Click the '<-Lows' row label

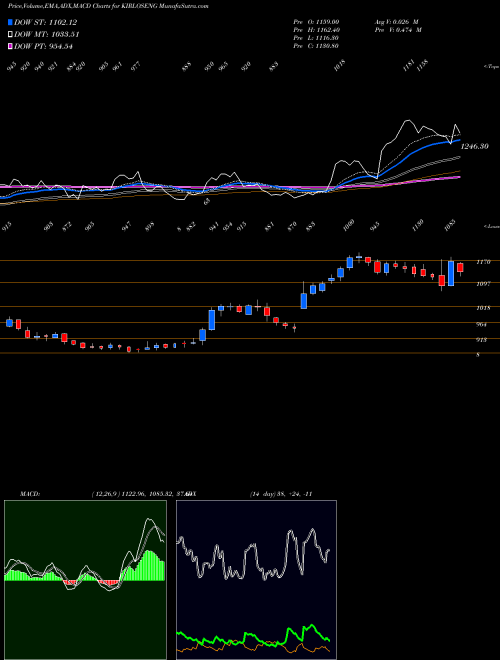[x=491, y=227]
